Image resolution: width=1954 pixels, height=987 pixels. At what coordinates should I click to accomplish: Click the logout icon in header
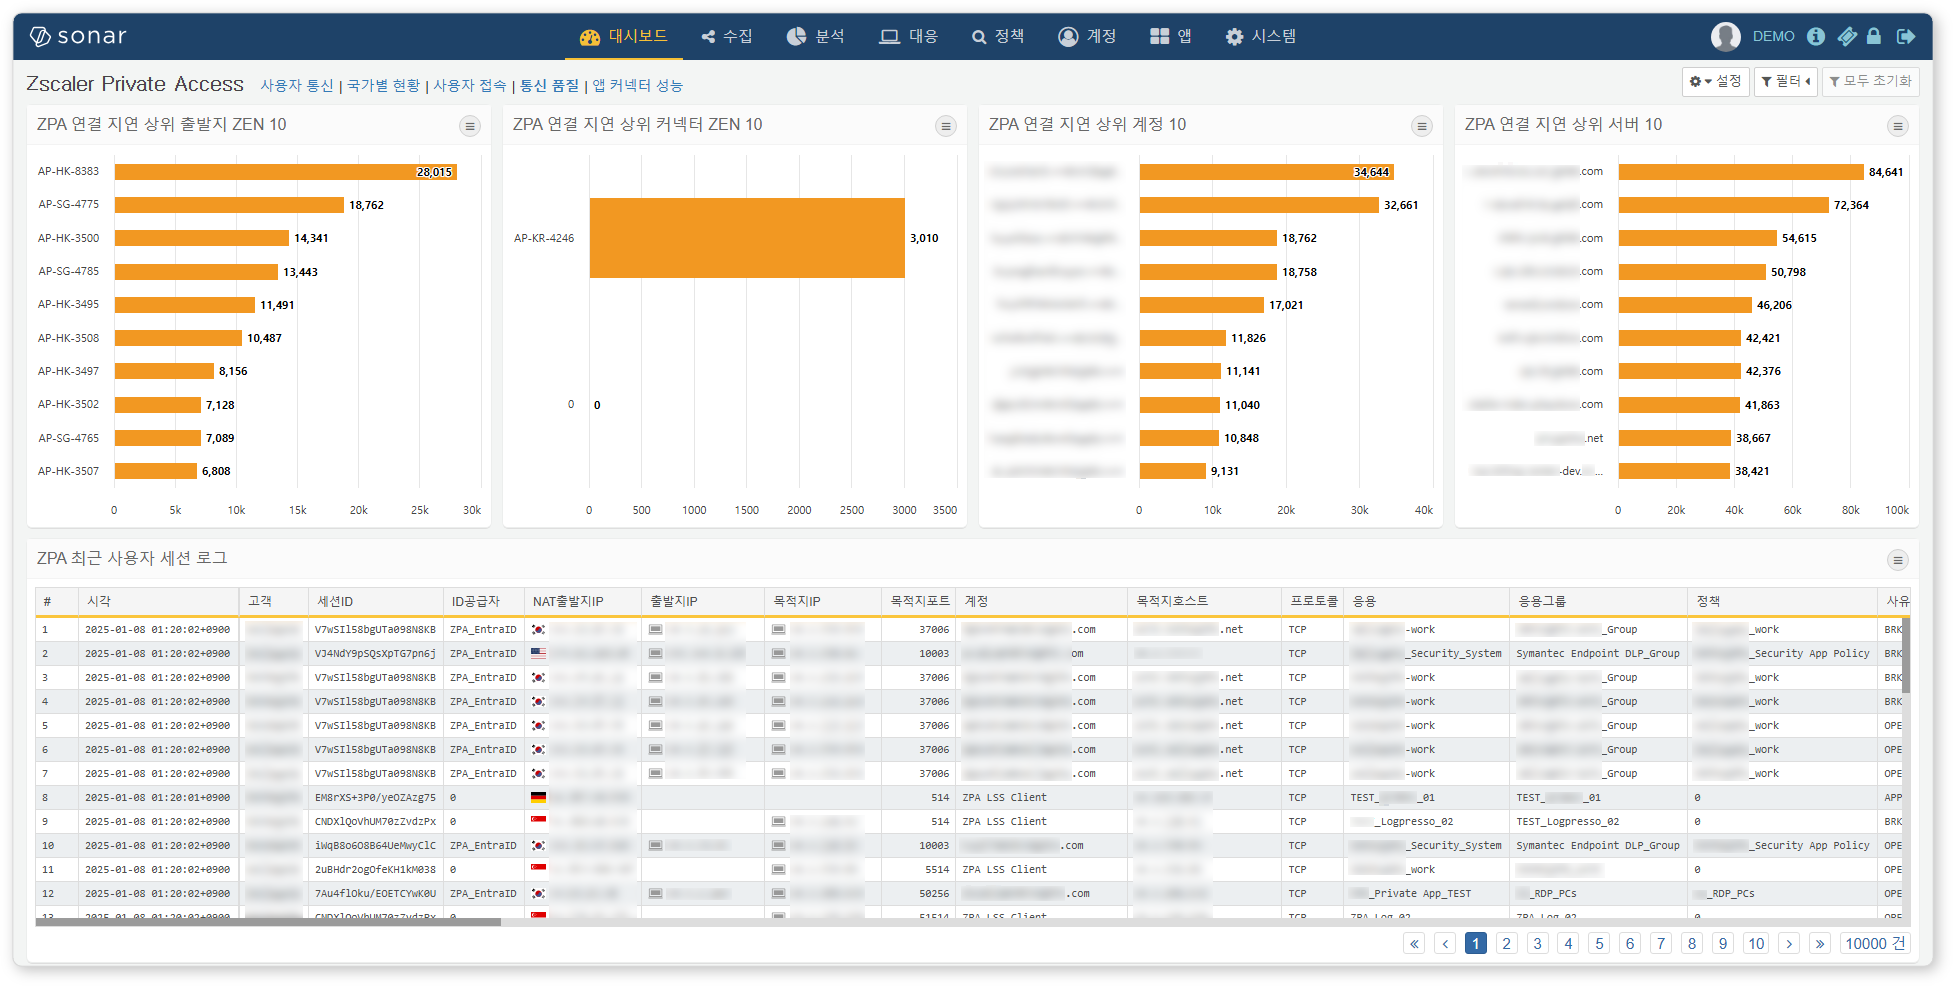[1906, 36]
